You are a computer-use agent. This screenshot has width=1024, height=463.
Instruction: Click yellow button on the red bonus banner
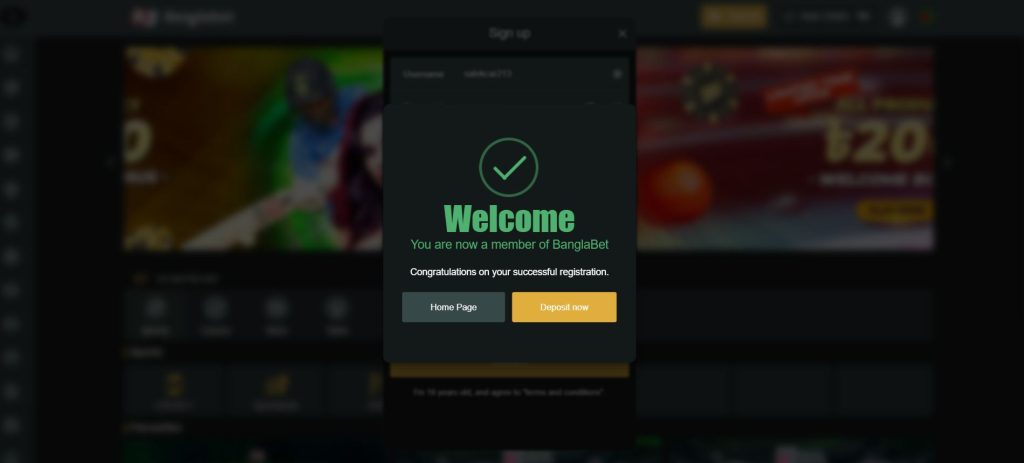[x=895, y=210]
